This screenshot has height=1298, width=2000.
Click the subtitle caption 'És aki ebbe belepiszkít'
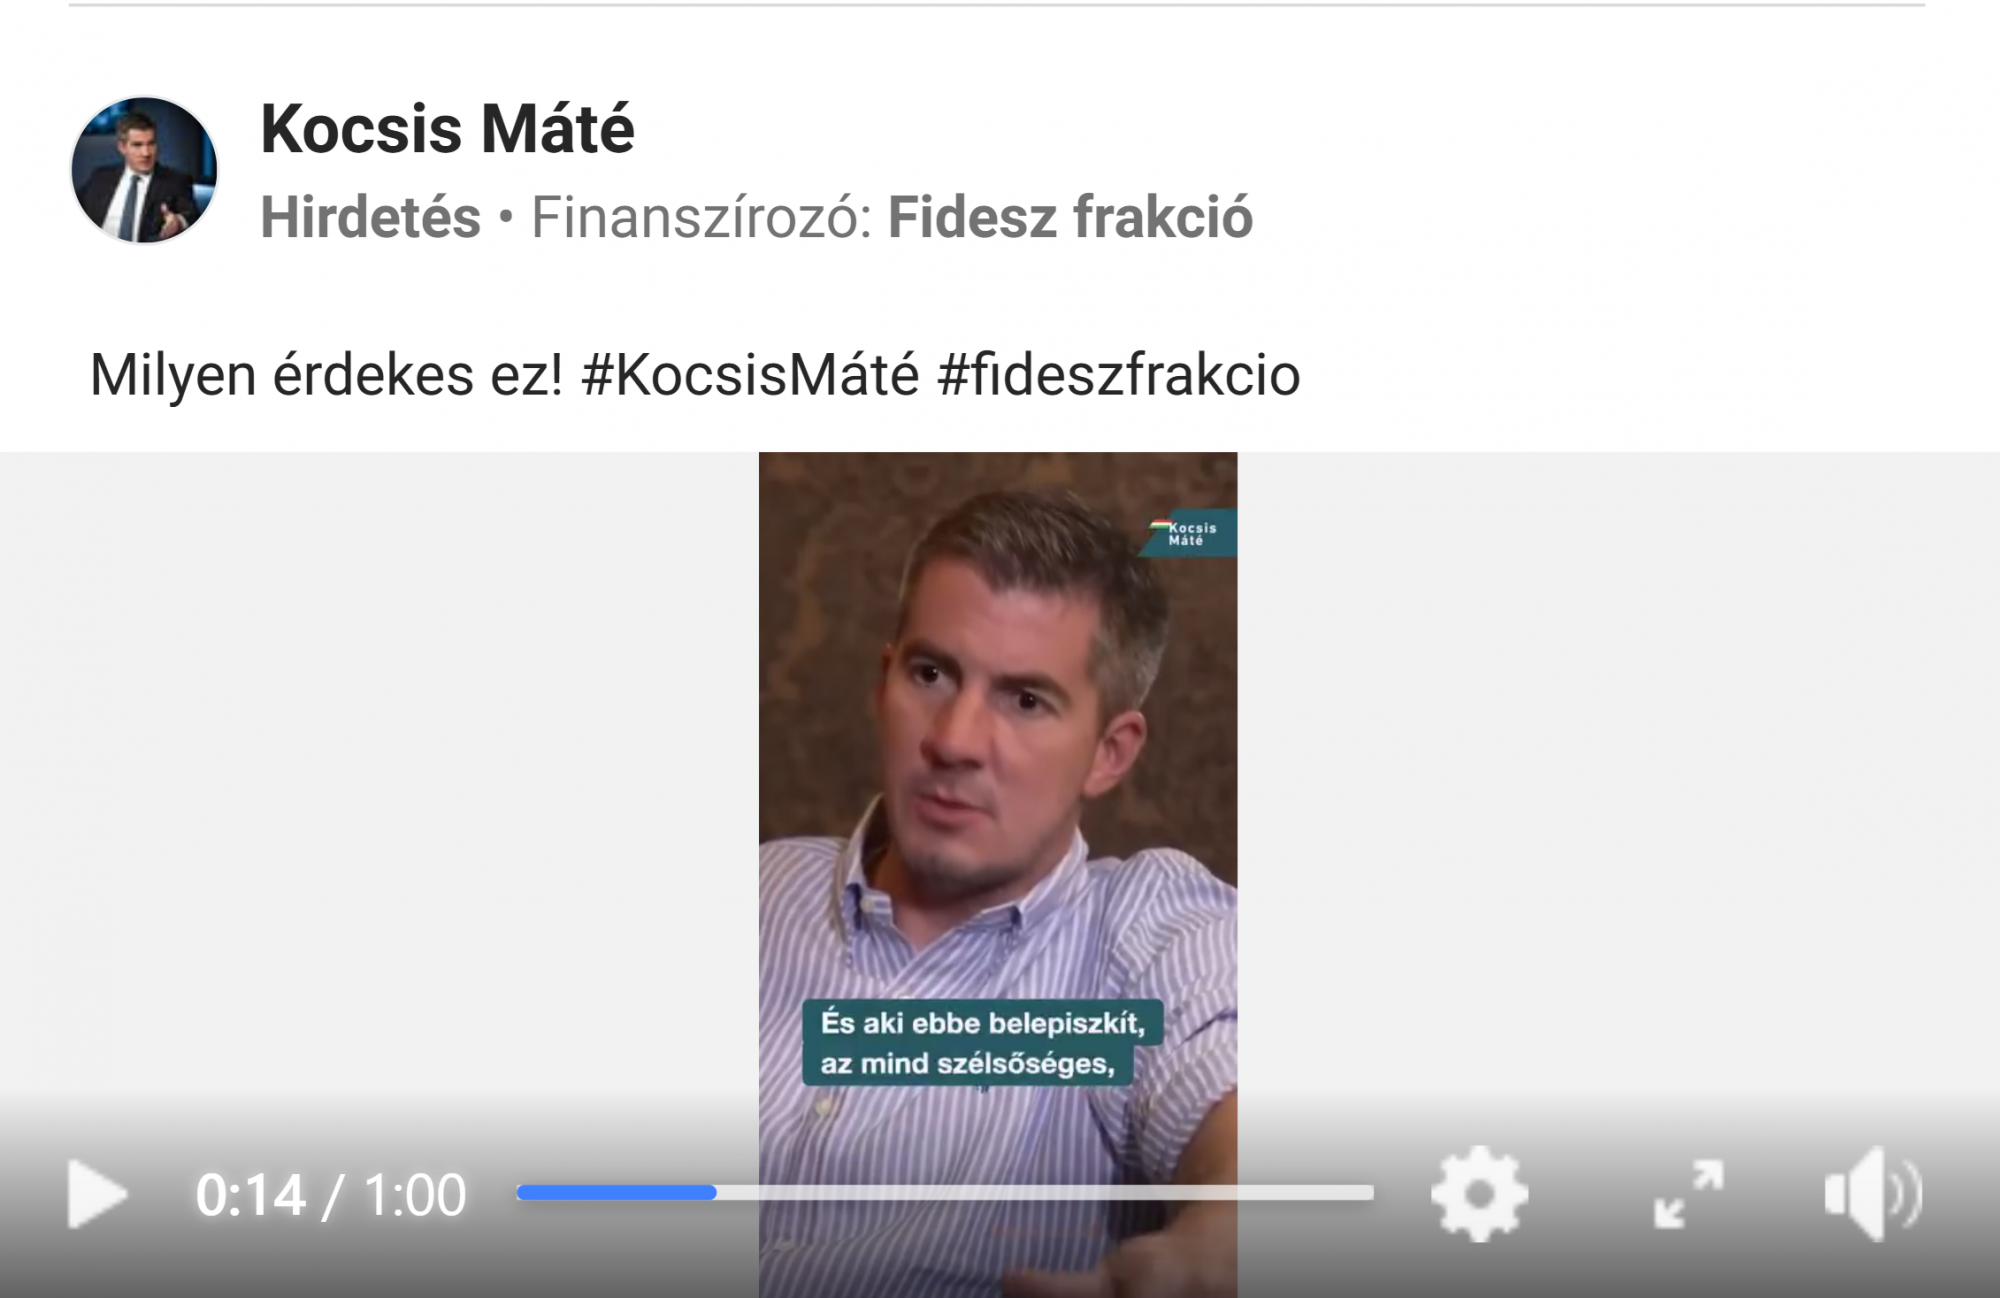983,1023
